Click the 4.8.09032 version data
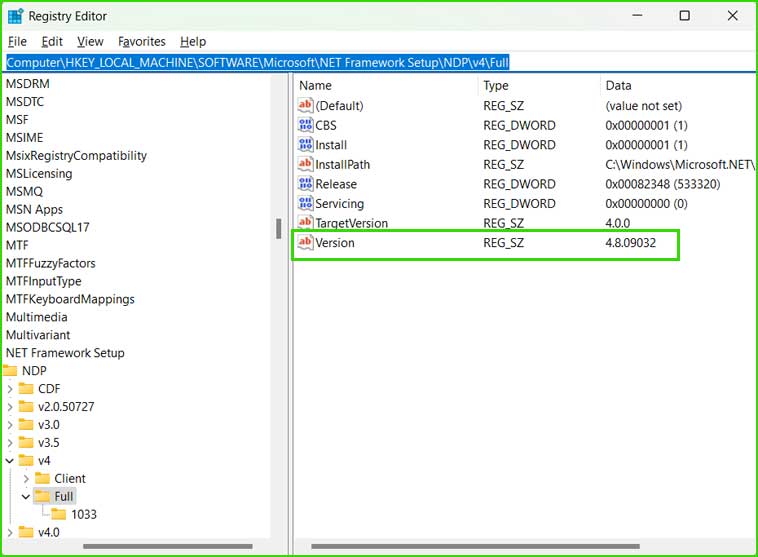 point(630,242)
